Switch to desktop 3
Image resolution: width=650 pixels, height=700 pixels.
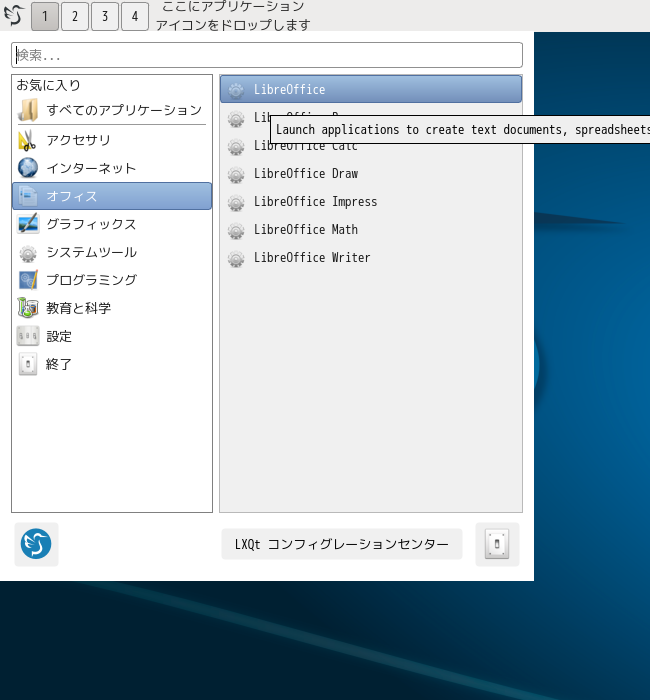[x=105, y=17]
